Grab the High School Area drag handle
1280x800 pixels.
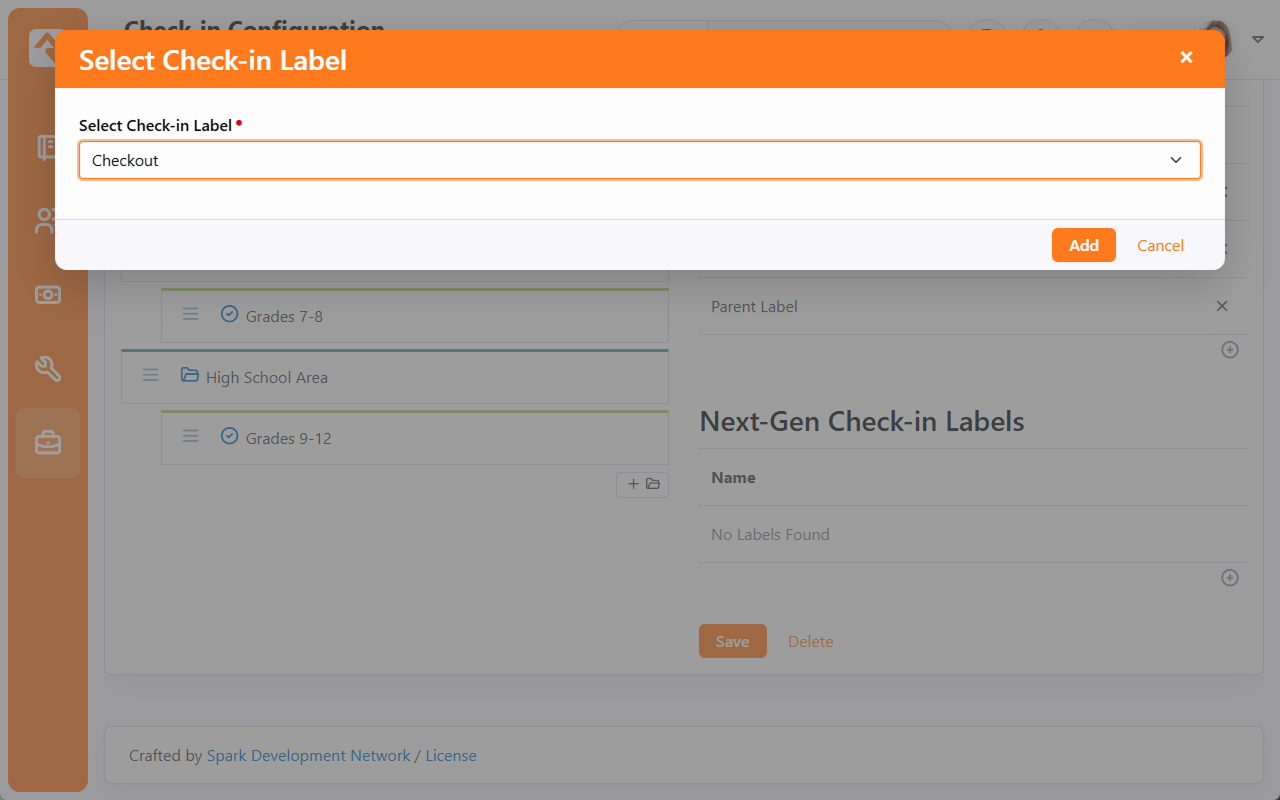tap(150, 376)
